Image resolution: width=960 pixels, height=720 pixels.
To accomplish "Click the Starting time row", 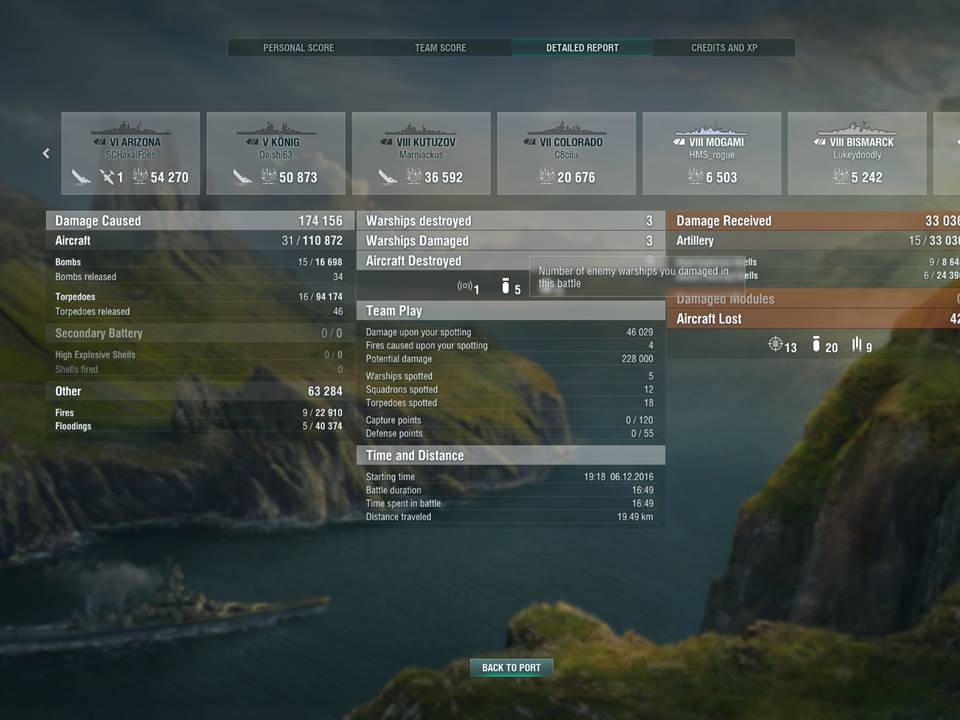I will click(x=511, y=476).
